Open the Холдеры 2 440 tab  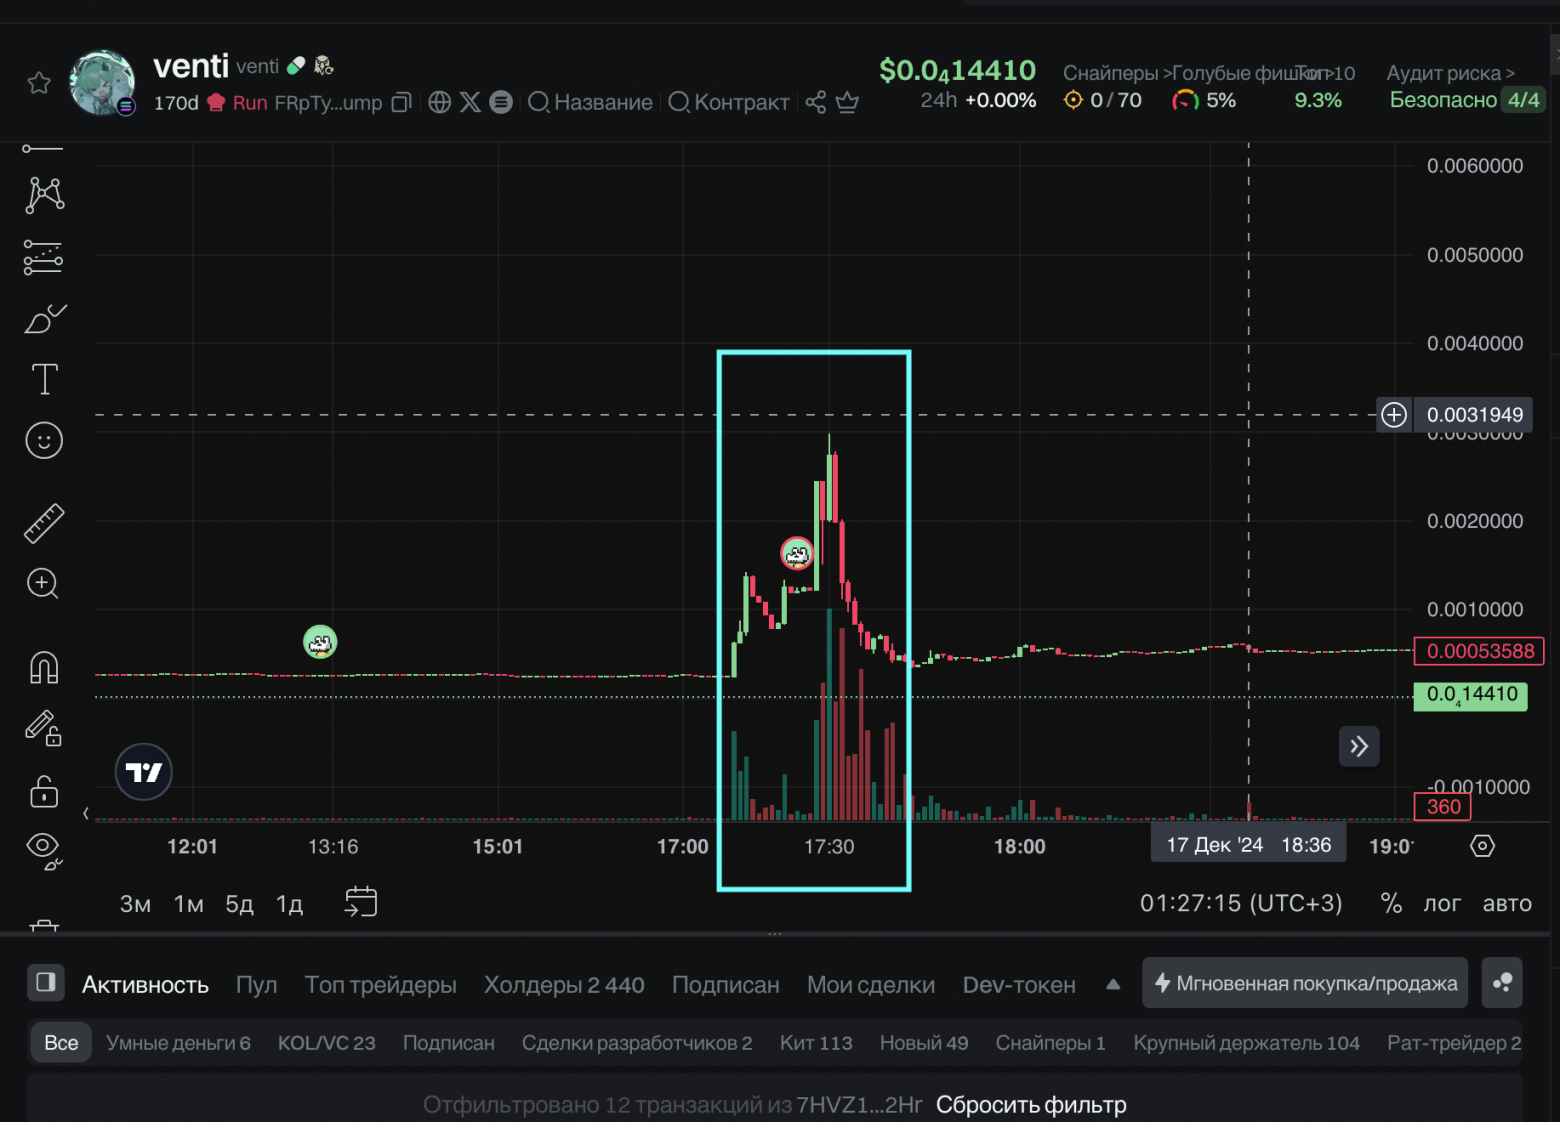564,985
